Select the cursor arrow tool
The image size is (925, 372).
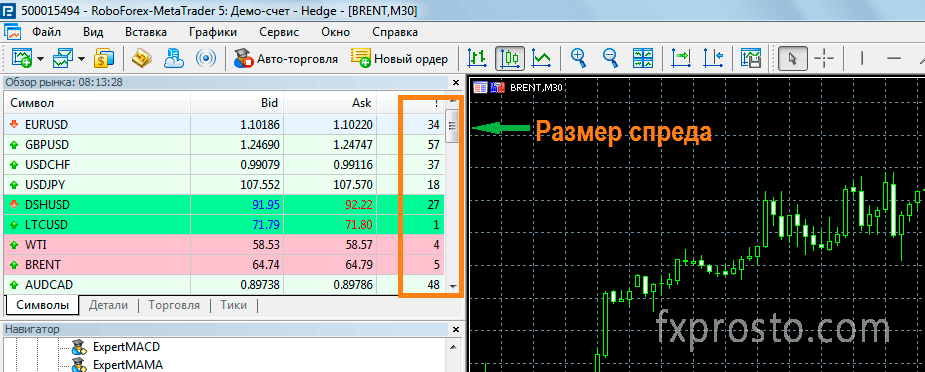click(792, 58)
